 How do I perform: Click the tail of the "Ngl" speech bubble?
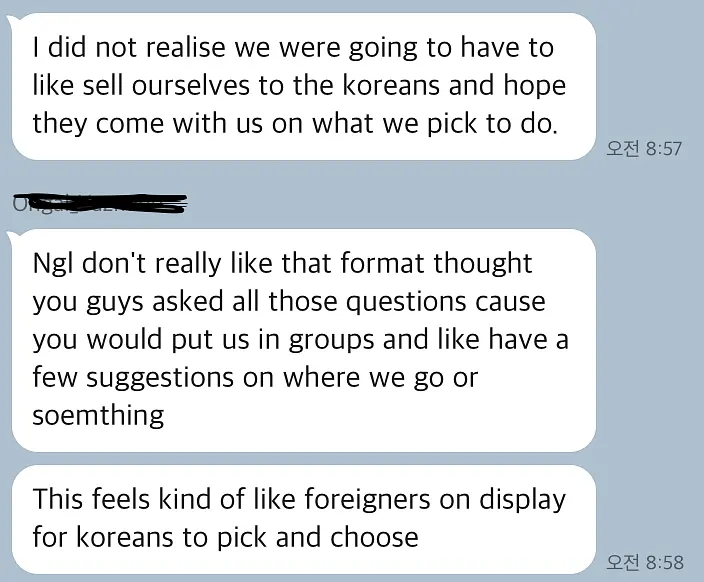click(x=14, y=235)
